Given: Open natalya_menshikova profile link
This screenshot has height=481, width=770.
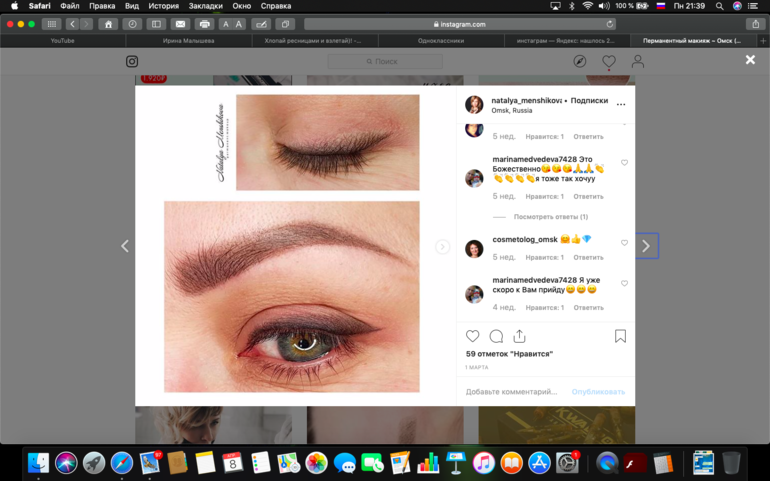Looking at the screenshot, I should click(526, 100).
